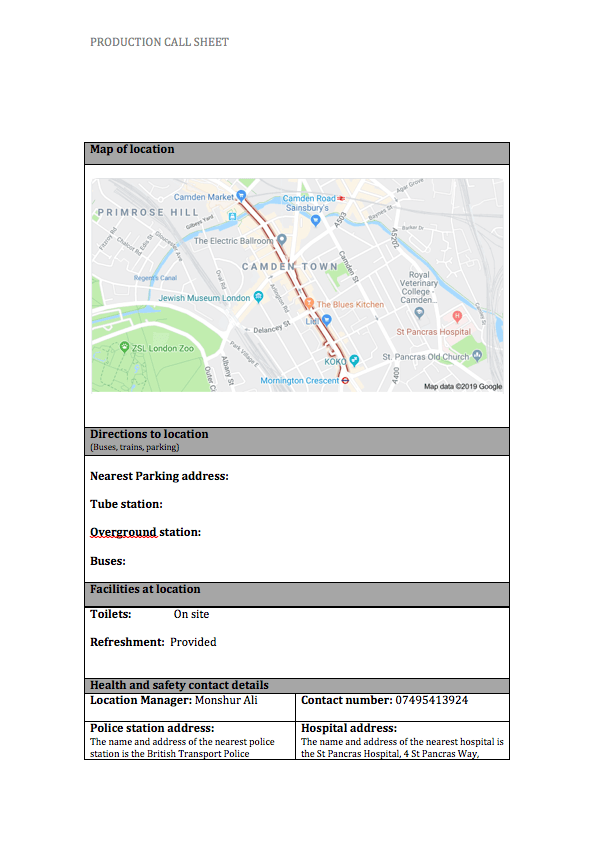The image size is (595, 841).
Task: Click the Camden Market map pin
Action: coord(241,196)
